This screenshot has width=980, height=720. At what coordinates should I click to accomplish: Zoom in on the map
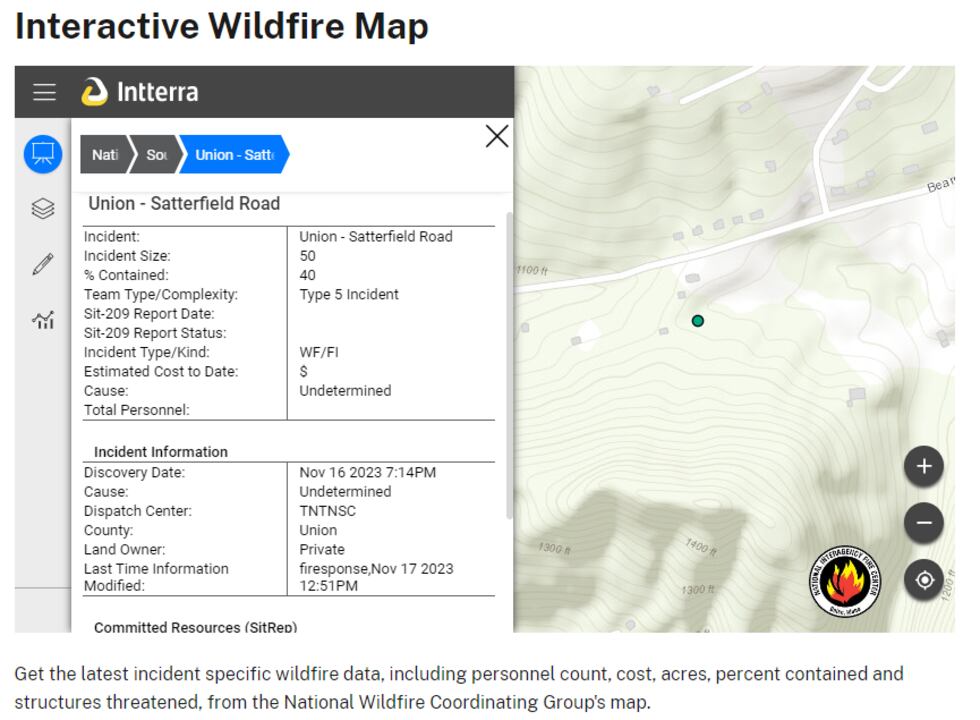(x=924, y=466)
